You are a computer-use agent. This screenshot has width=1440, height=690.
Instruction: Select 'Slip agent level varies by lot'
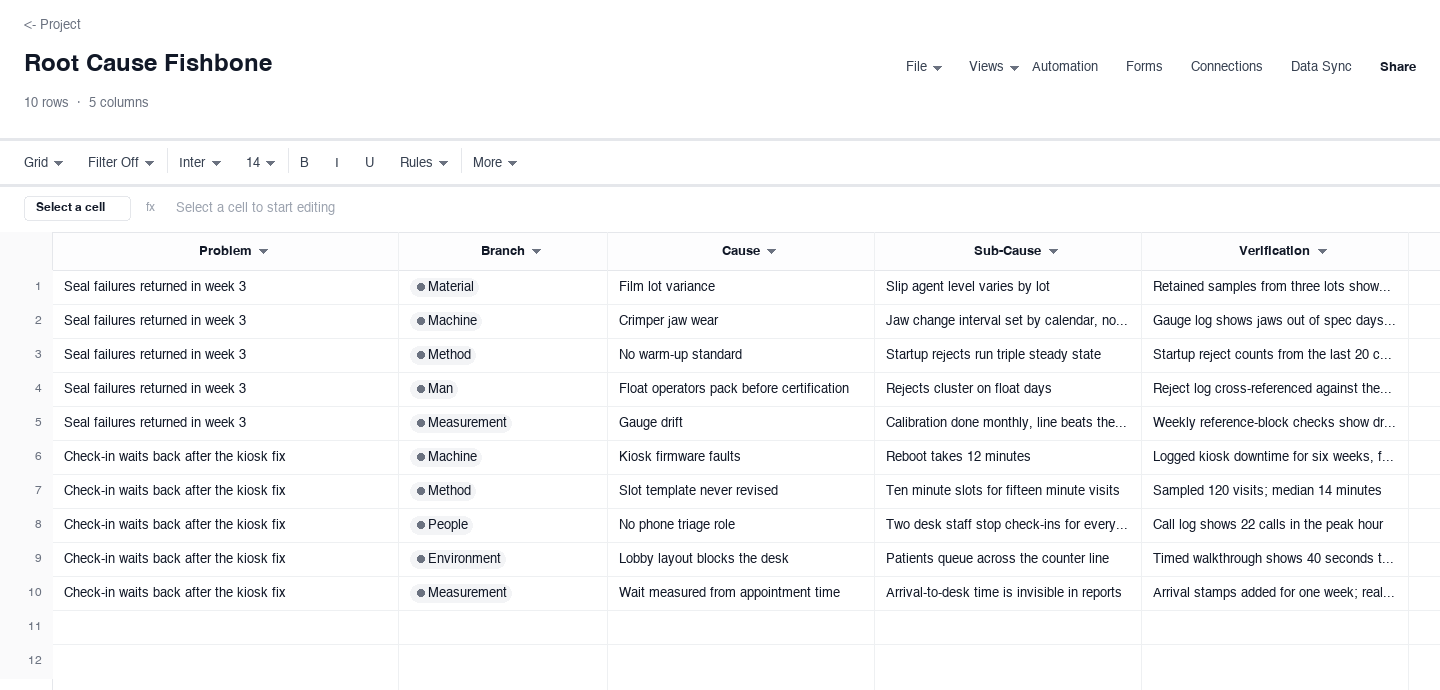[x=1008, y=287]
